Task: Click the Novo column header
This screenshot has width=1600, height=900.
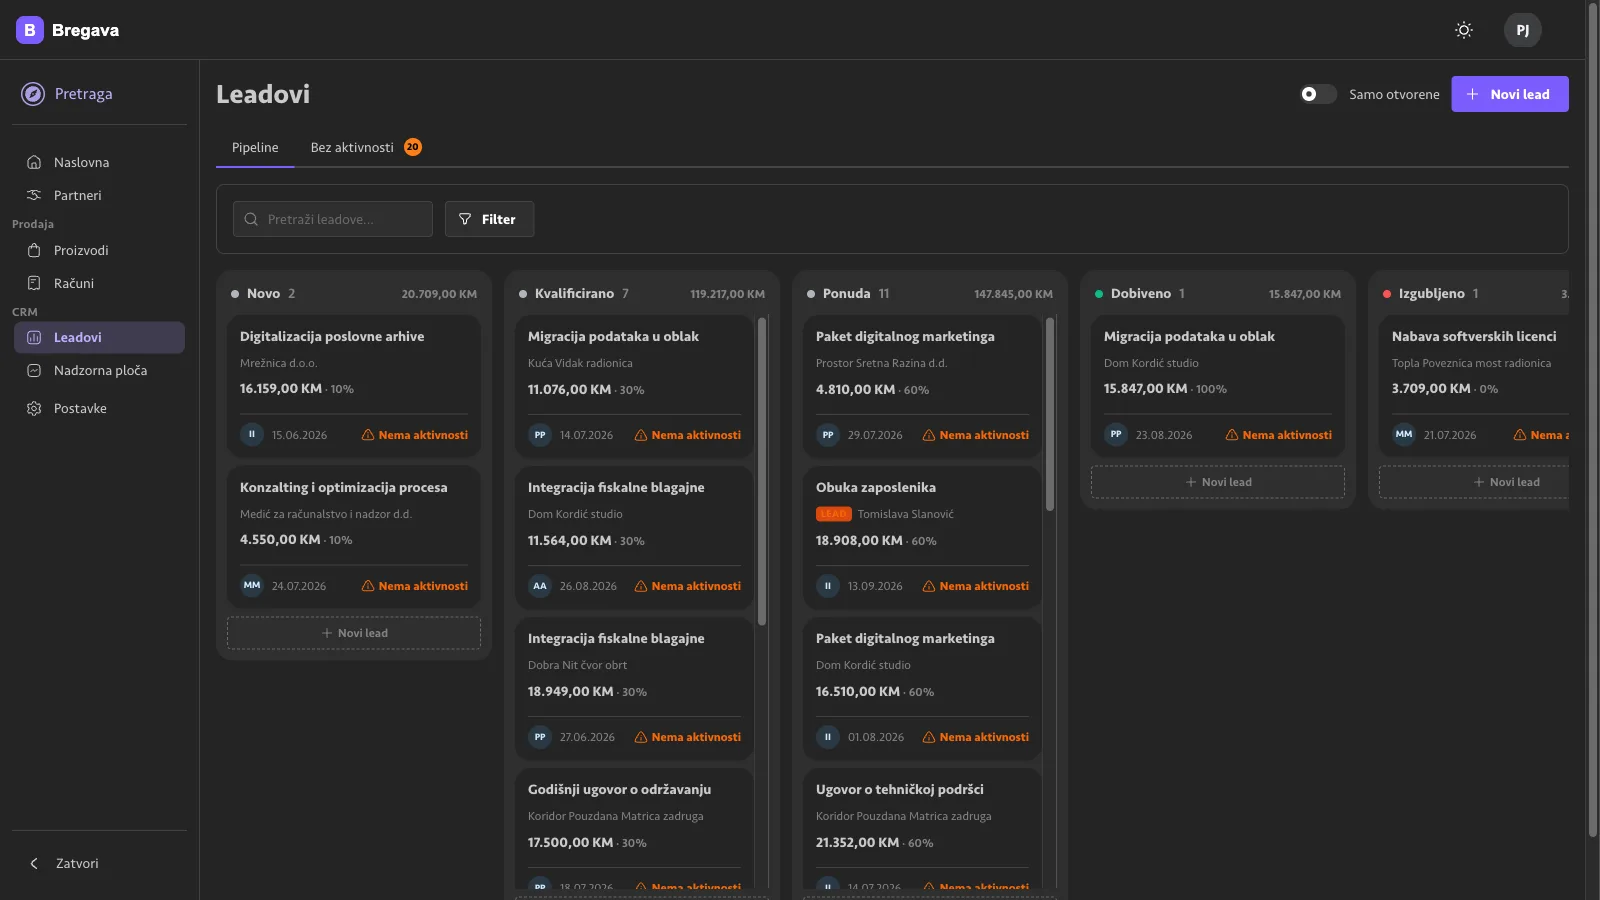Action: (354, 293)
